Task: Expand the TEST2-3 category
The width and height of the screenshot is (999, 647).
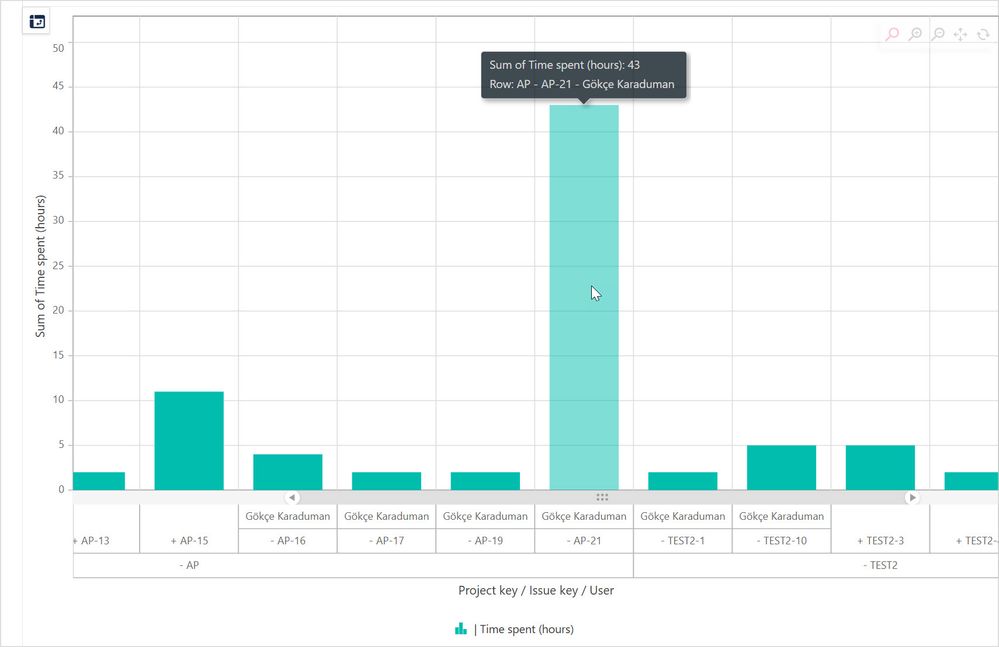Action: (880, 540)
